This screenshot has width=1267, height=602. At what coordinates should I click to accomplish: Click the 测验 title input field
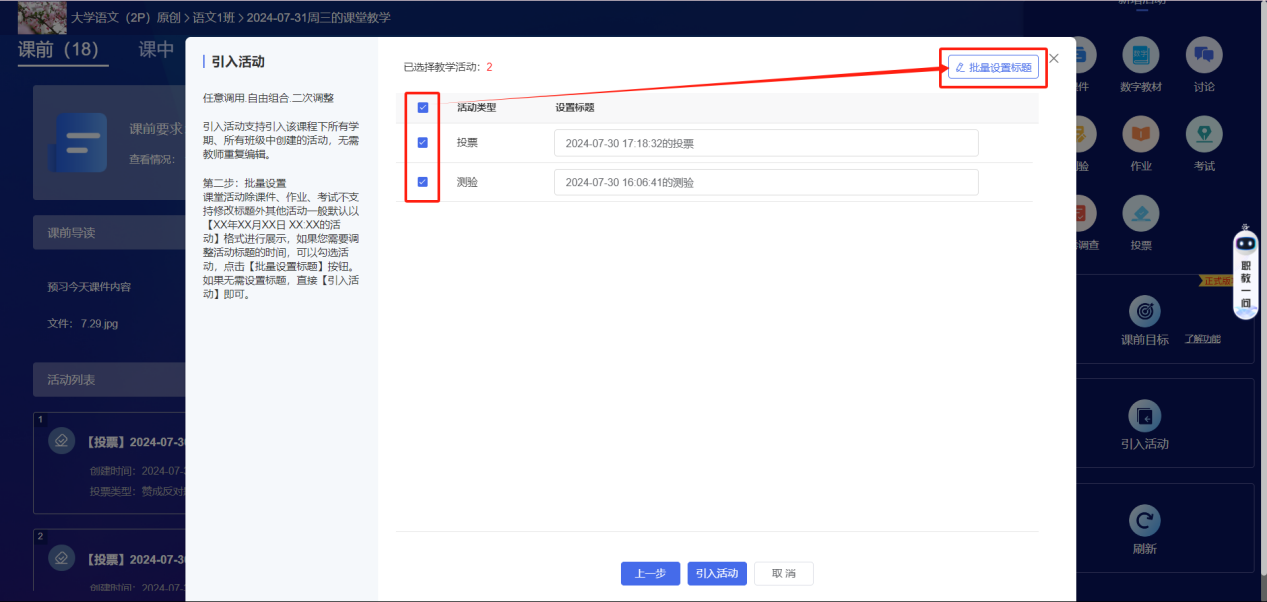[765, 182]
